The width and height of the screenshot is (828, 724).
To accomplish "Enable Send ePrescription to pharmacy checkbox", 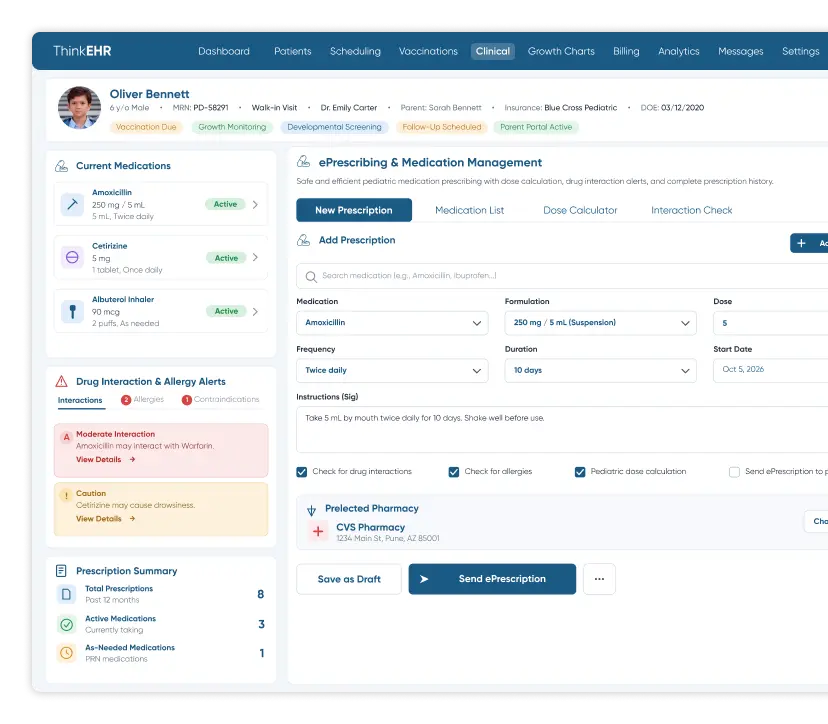I will [734, 472].
